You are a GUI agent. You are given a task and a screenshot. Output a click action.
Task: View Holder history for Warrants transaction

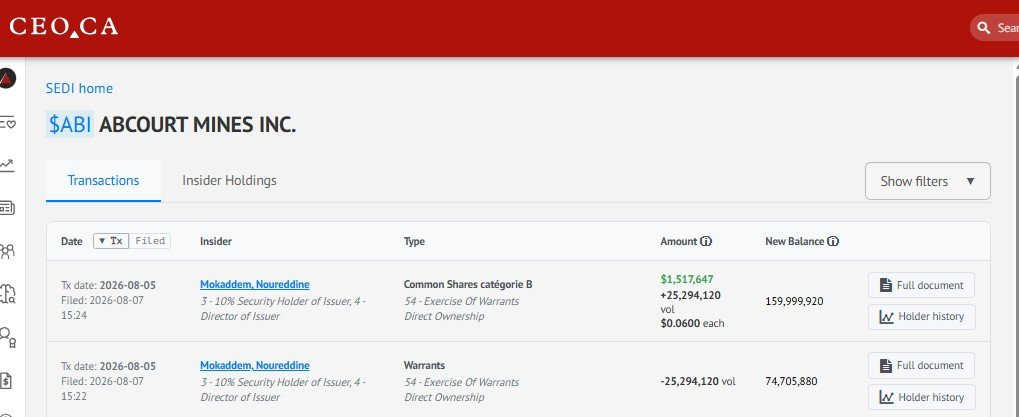[922, 397]
